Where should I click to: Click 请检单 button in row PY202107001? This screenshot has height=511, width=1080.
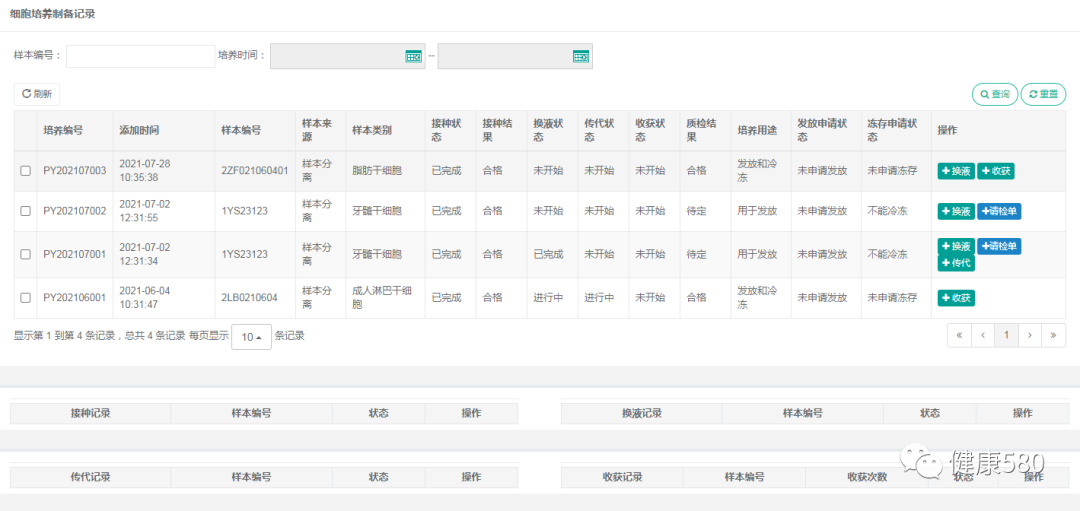point(999,246)
